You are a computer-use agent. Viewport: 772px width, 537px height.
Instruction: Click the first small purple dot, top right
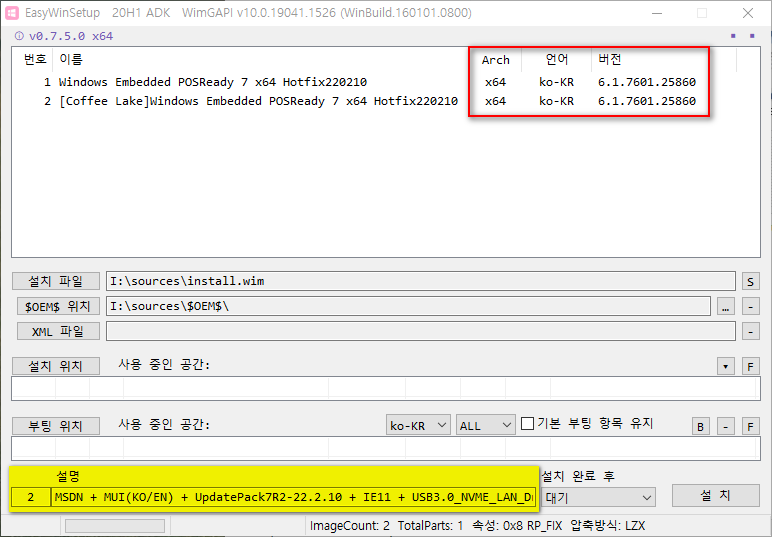point(733,36)
